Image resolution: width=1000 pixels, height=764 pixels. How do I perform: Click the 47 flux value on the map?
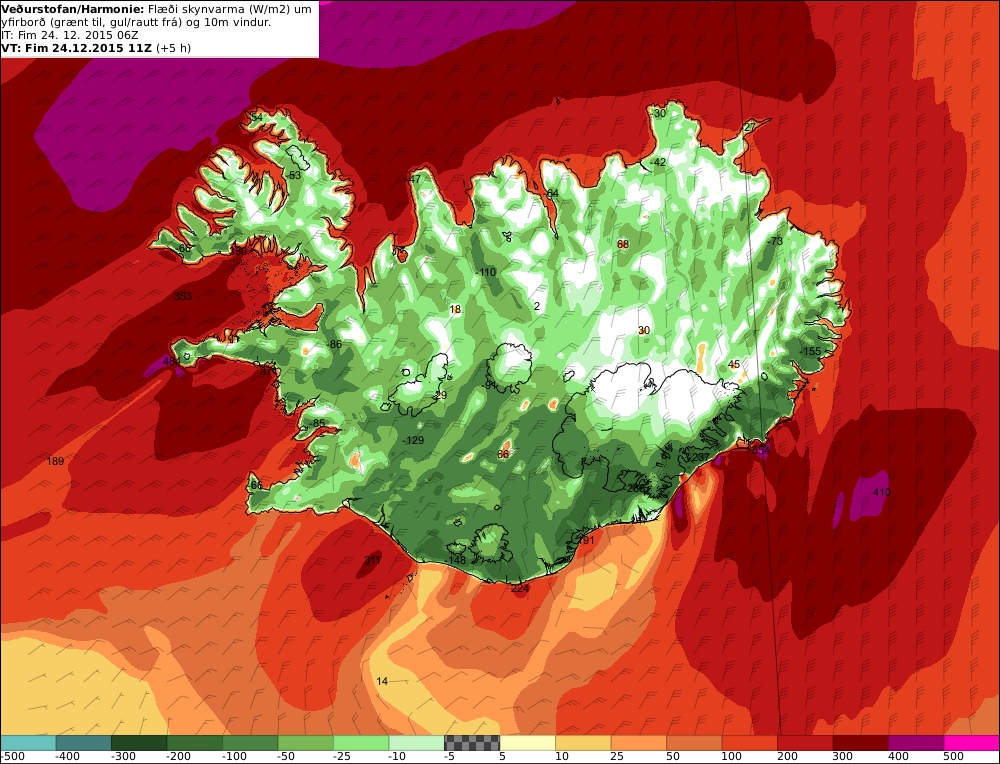click(x=415, y=179)
